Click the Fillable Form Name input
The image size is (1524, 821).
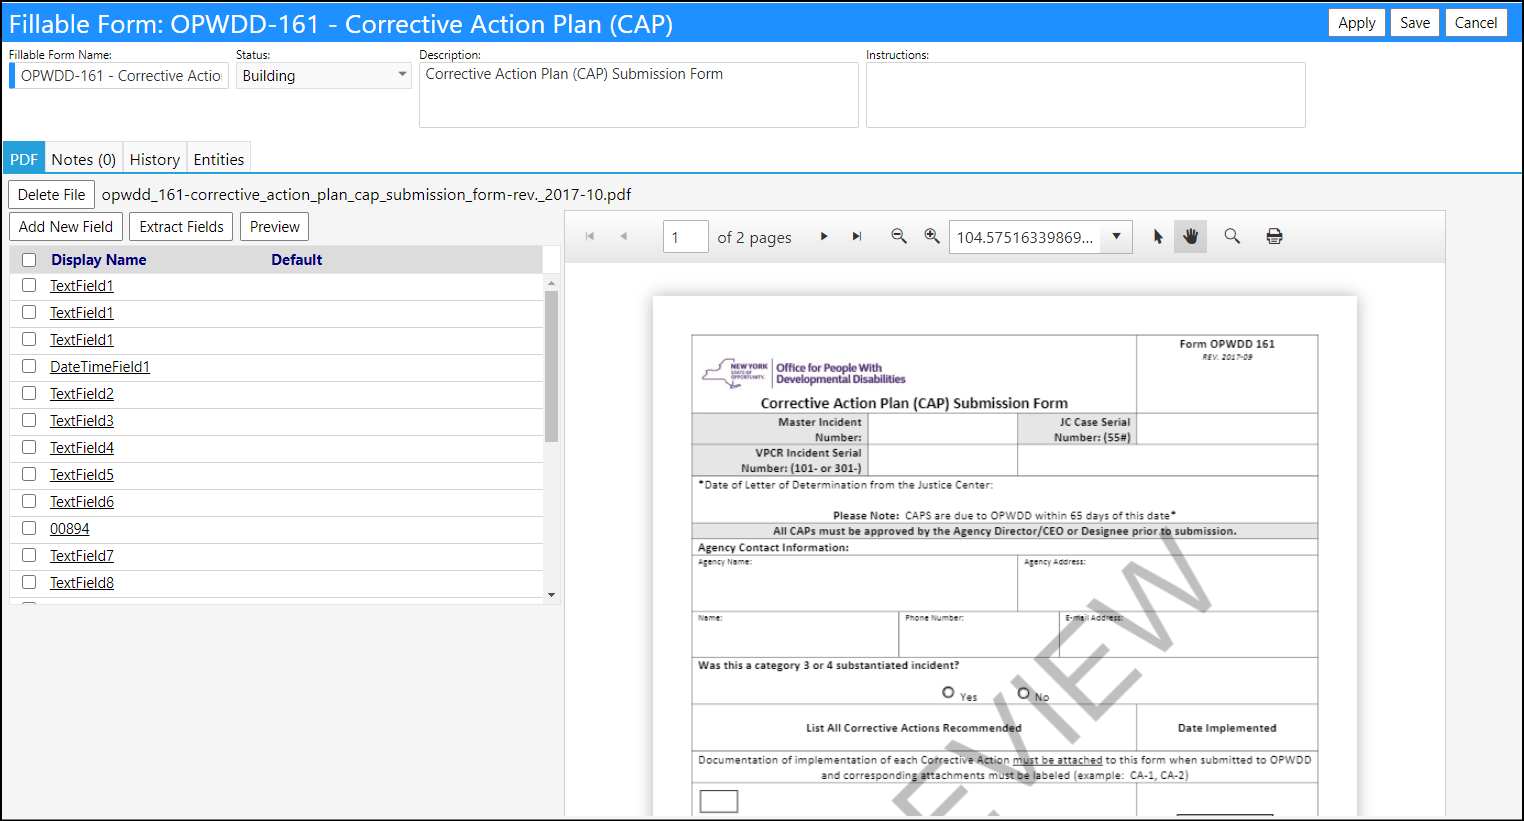click(121, 76)
